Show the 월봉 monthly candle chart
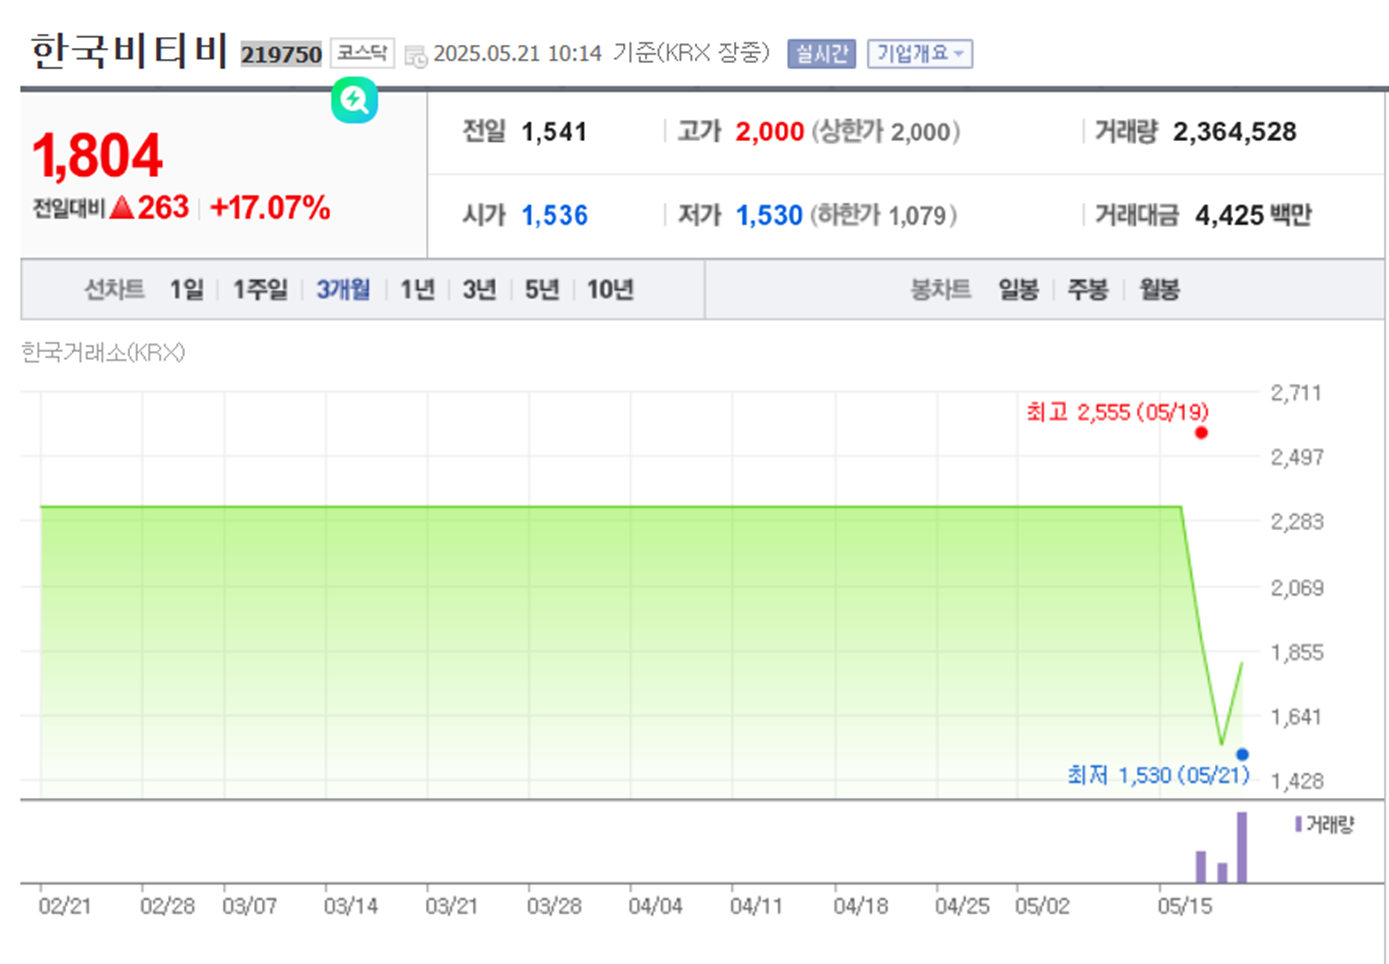This screenshot has width=1389, height=964. point(1160,290)
